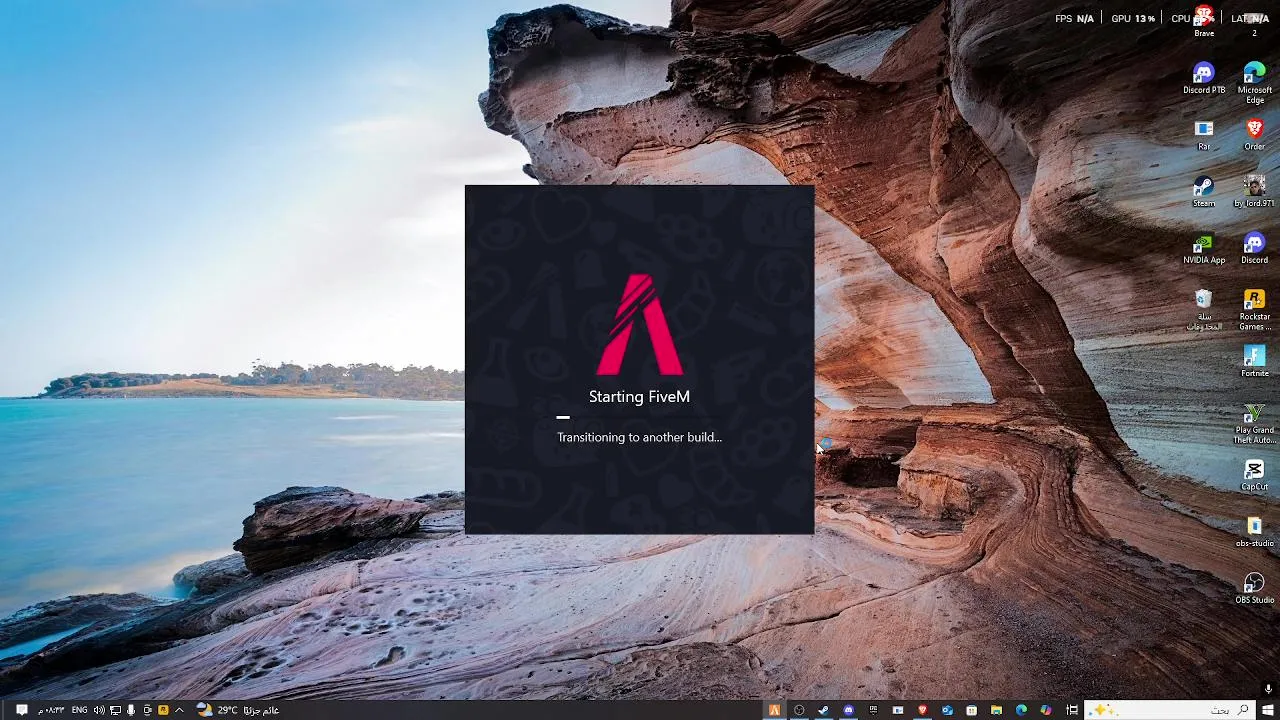Open the Windows Start menu
This screenshot has height=720, width=1280.
pyautogui.click(x=1267, y=710)
